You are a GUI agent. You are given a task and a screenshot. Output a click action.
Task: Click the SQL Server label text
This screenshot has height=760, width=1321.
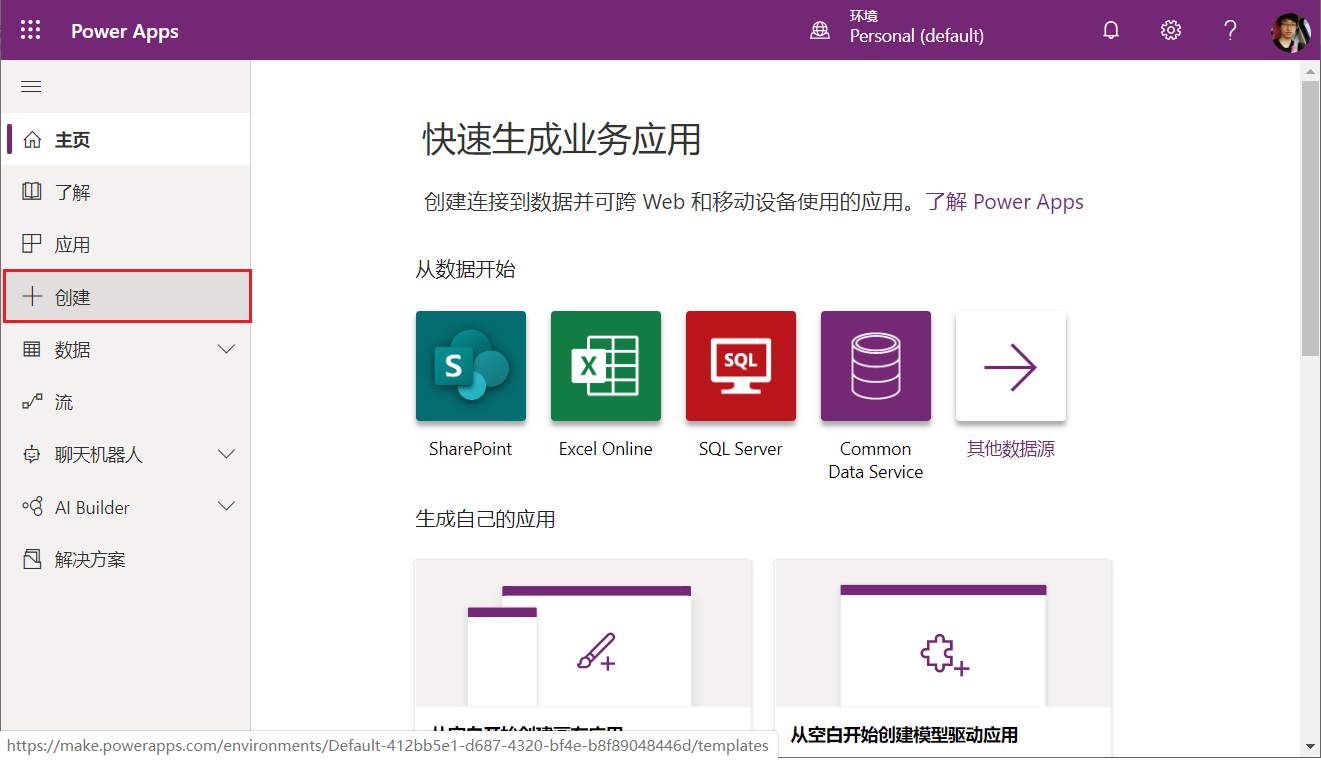[741, 449]
